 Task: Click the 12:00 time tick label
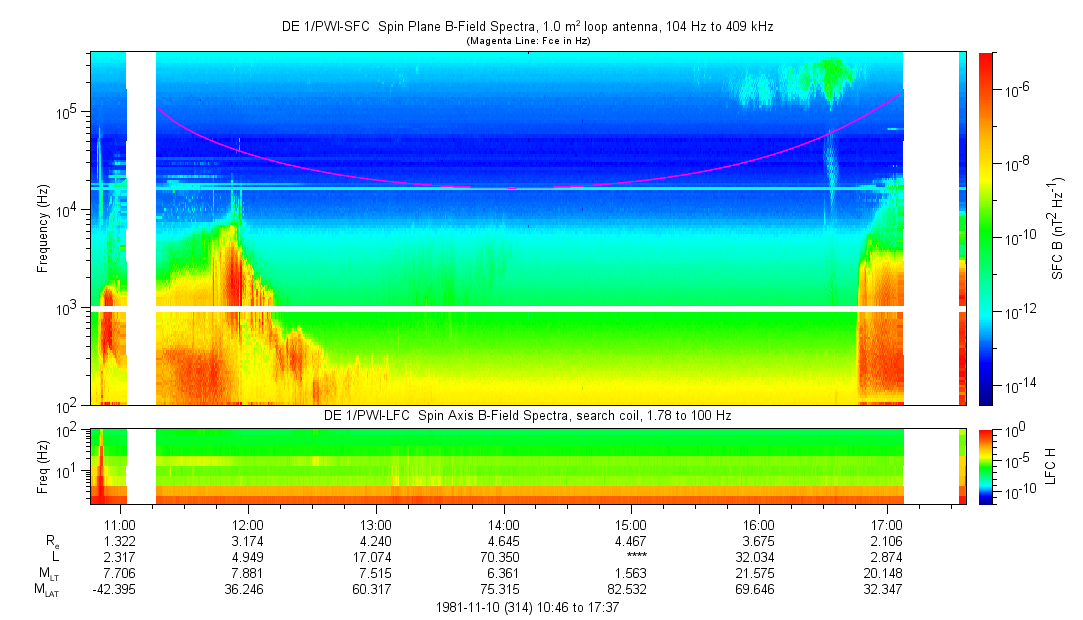(x=248, y=524)
